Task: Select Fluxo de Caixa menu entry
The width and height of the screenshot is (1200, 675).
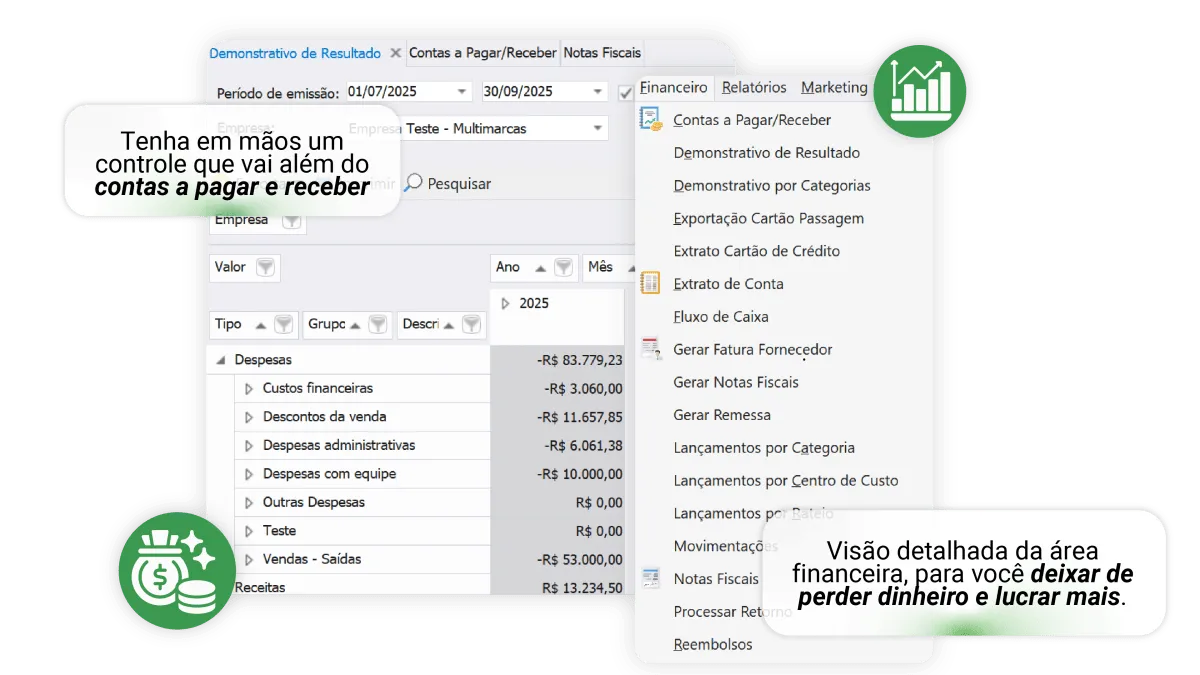Action: click(721, 317)
